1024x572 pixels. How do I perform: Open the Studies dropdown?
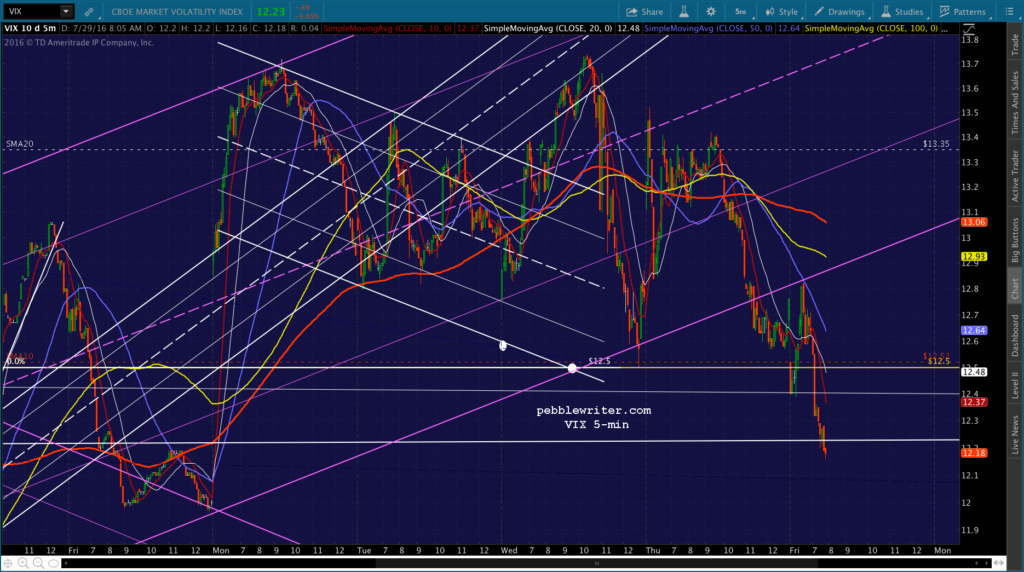pos(903,12)
